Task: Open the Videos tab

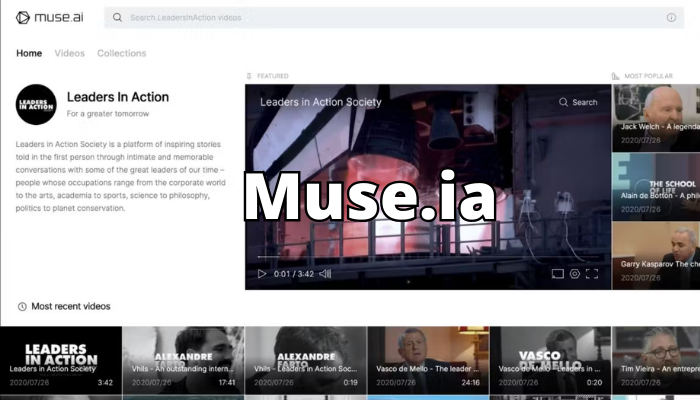Action: 70,53
